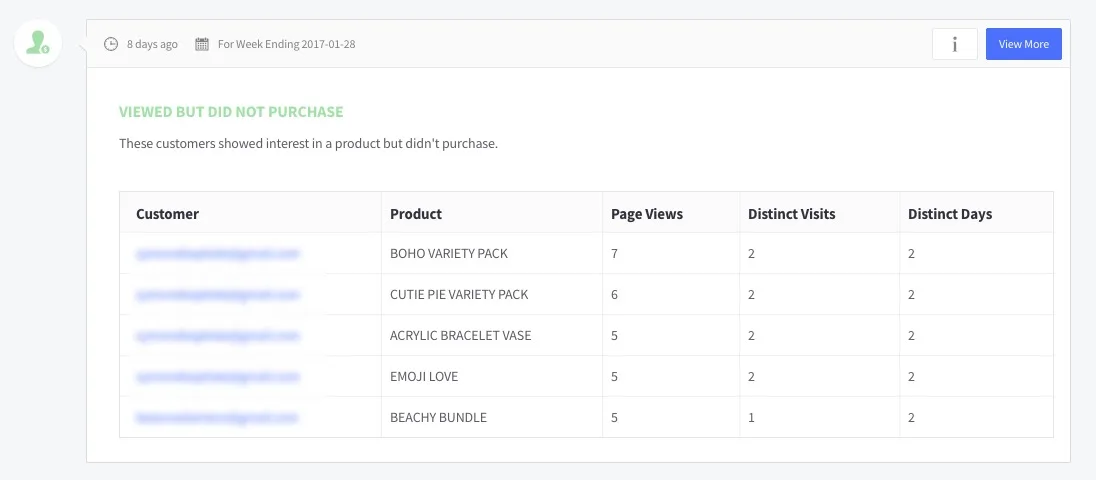Click the View More button
The image size is (1096, 480).
[x=1024, y=44]
